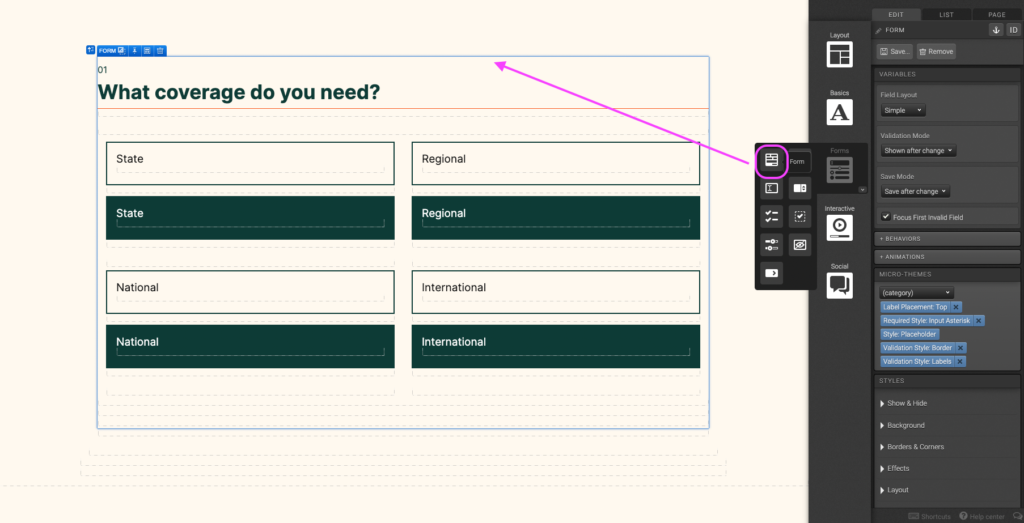The height and width of the screenshot is (523, 1024).
Task: Switch to the Page tab
Action: click(x=997, y=15)
